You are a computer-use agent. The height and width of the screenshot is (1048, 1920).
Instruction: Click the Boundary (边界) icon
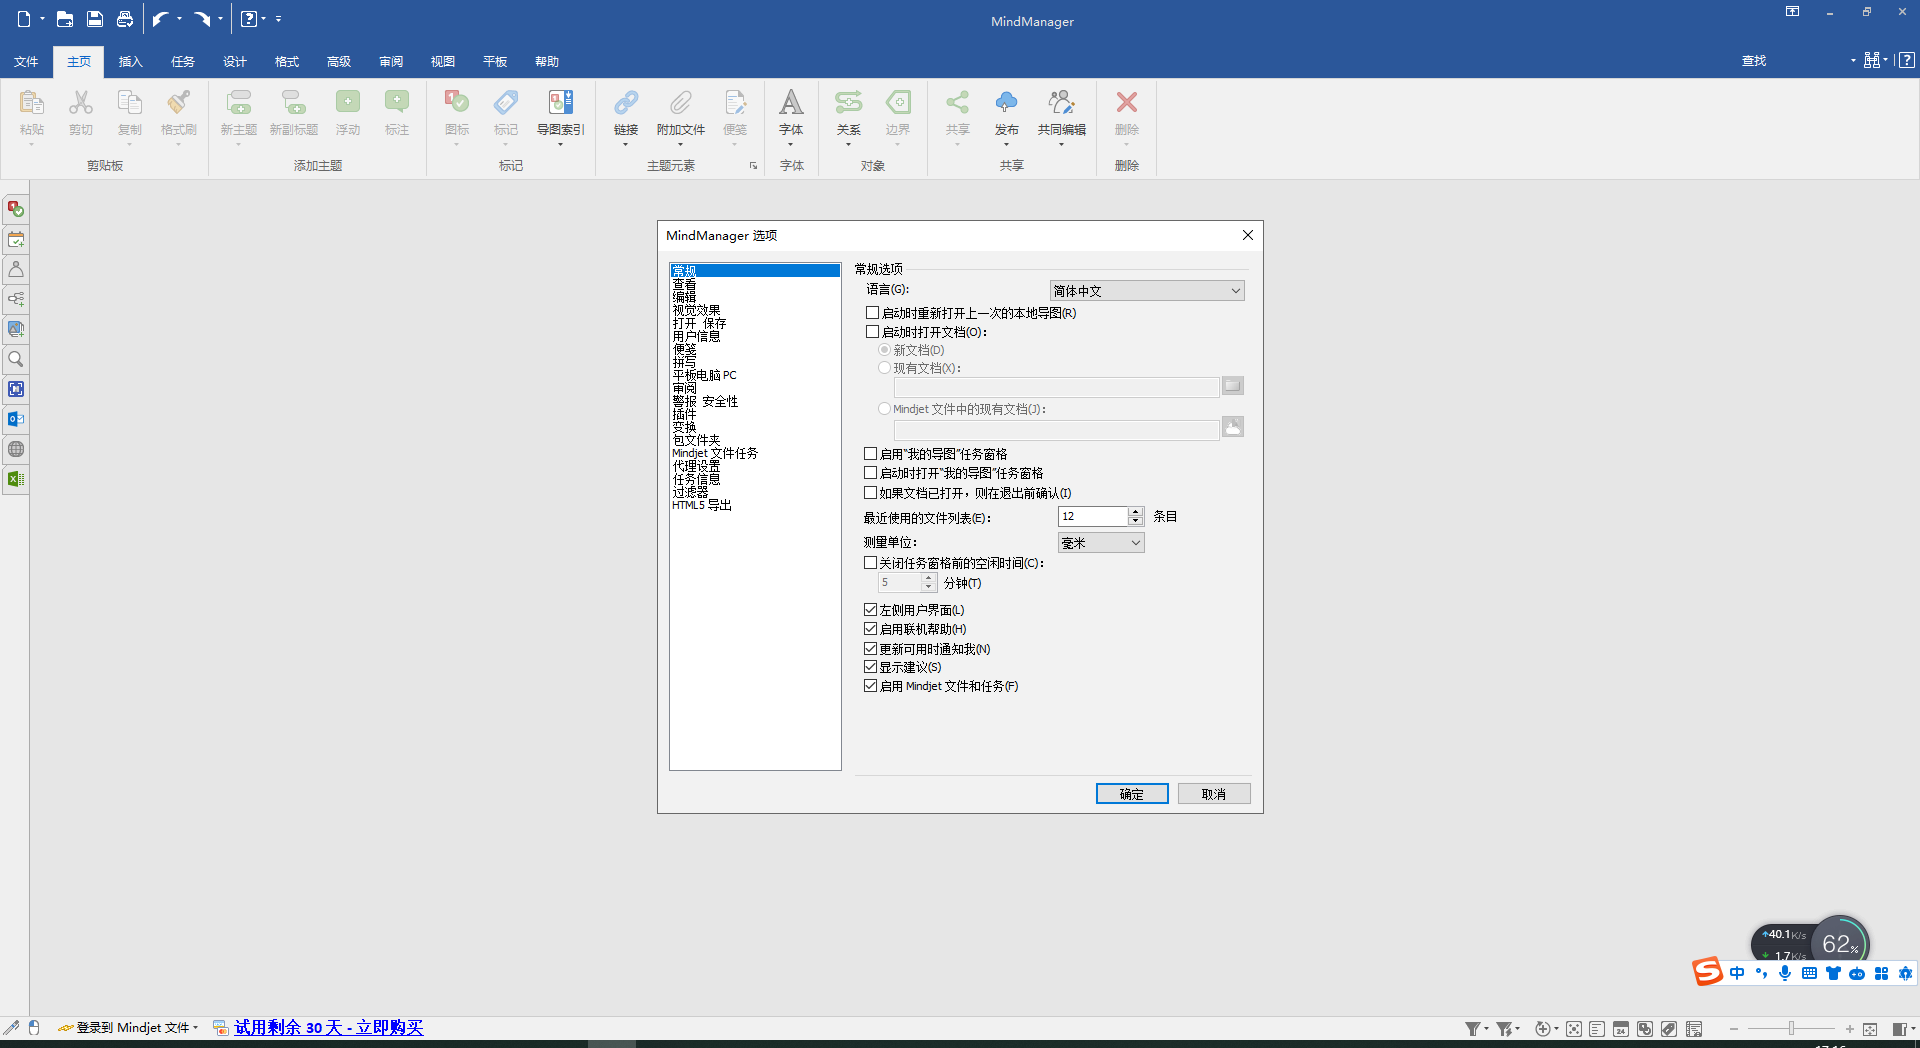click(898, 103)
